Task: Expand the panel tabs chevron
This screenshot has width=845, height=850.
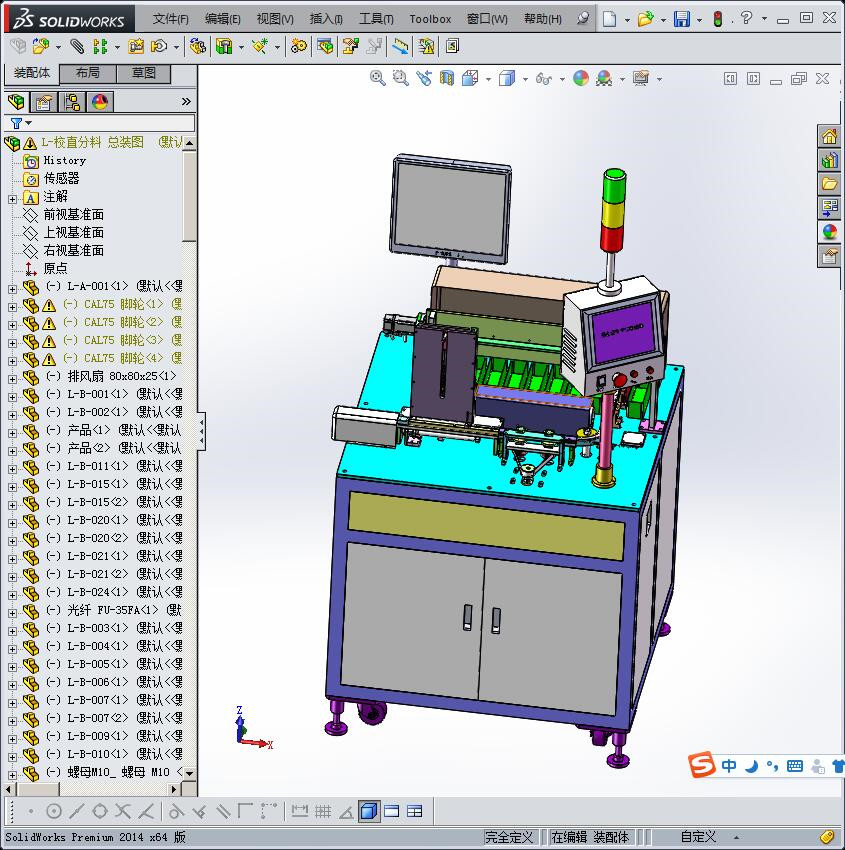Action: (x=186, y=101)
